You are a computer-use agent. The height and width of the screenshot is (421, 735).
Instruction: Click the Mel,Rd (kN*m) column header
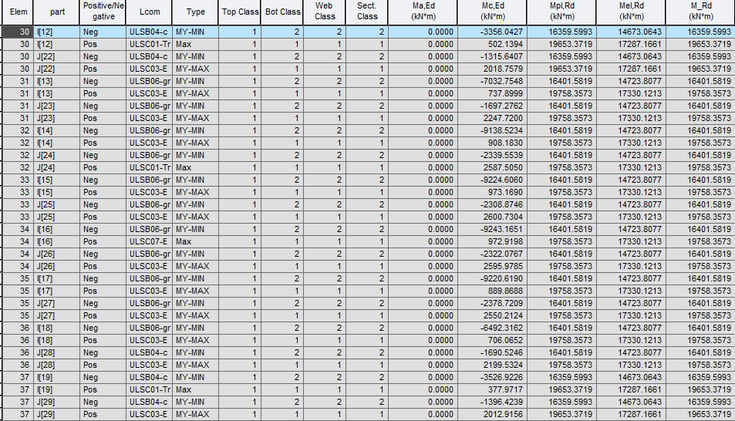pyautogui.click(x=631, y=12)
